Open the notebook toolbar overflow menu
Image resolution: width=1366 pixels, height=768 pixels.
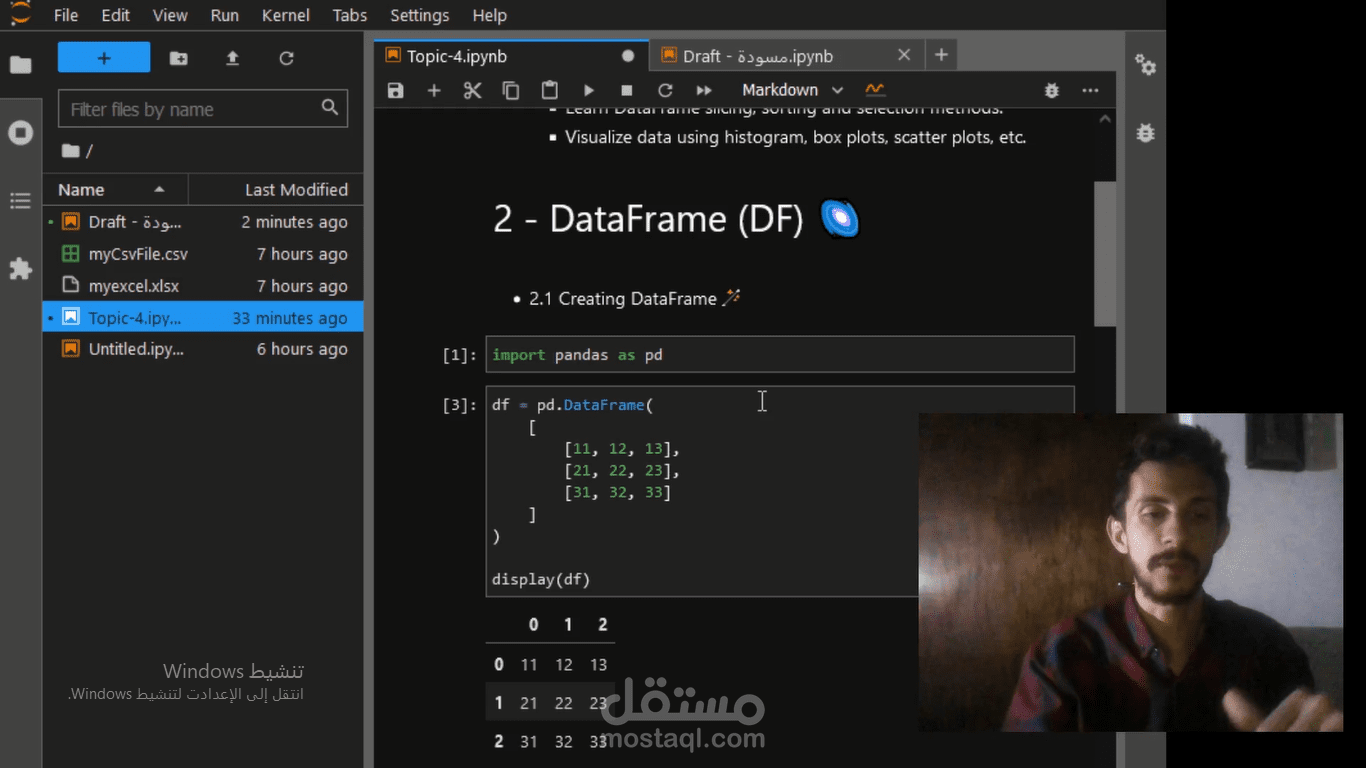coord(1090,90)
